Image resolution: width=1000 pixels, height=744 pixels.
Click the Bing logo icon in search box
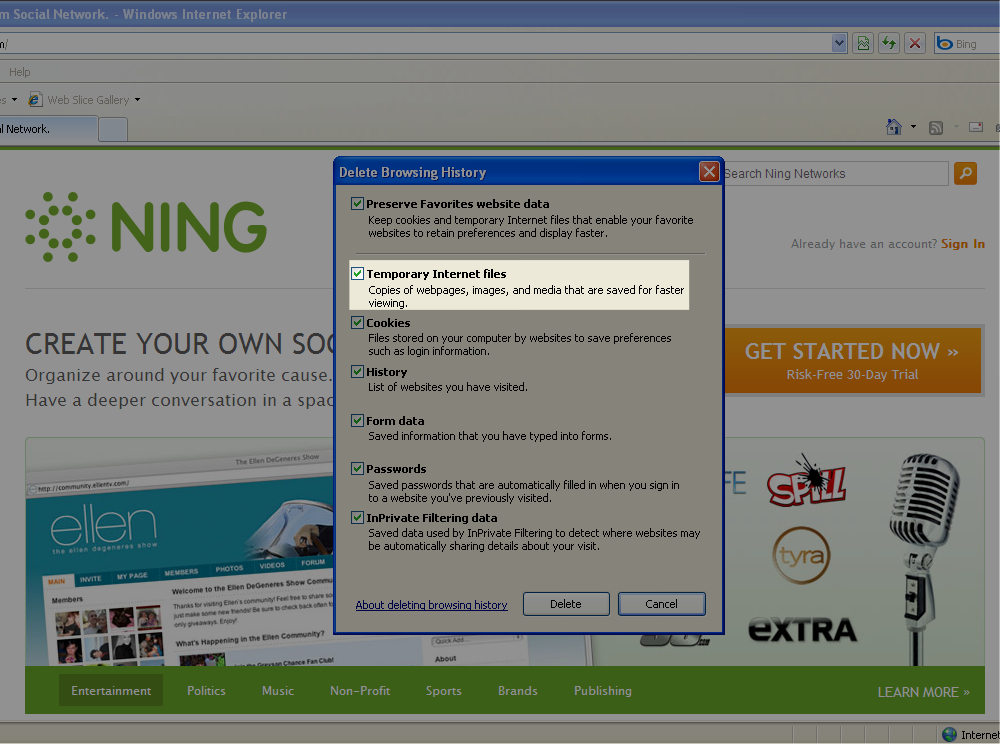[945, 43]
